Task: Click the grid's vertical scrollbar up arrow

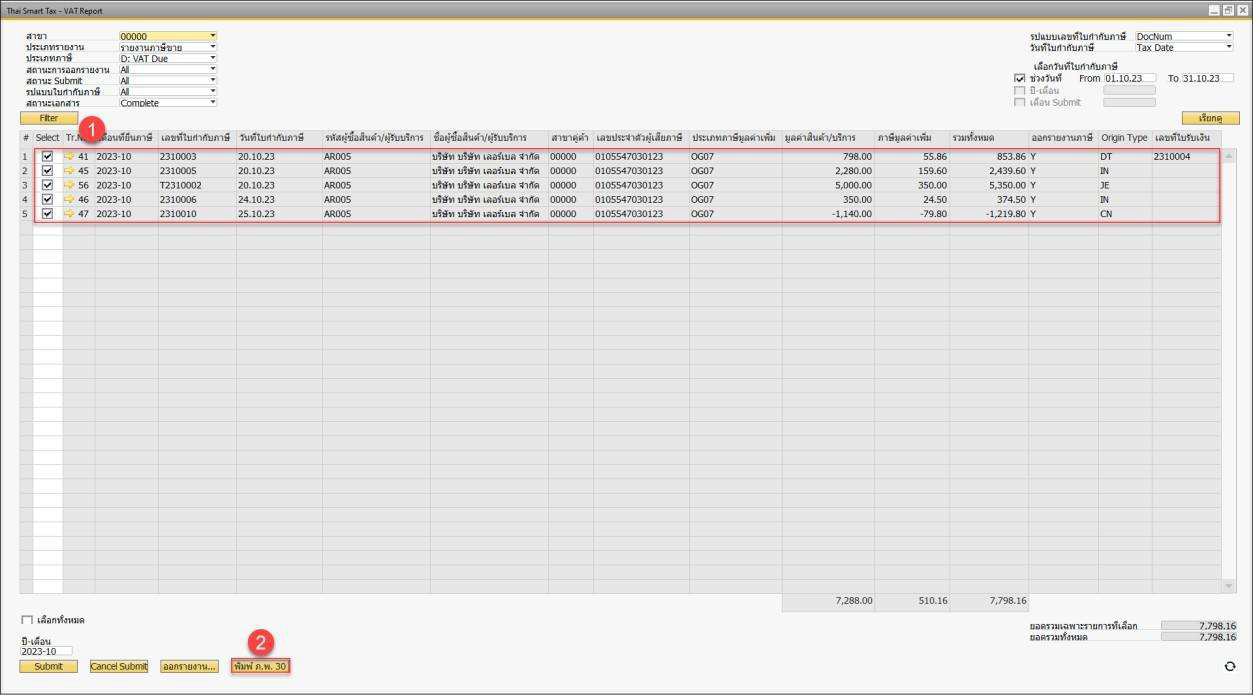Action: [1229, 156]
